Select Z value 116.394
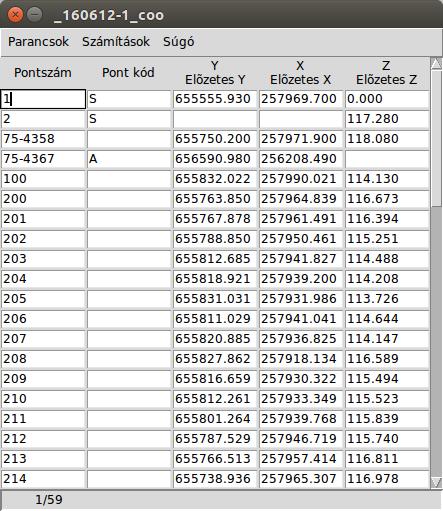This screenshot has height=511, width=443. 387,219
